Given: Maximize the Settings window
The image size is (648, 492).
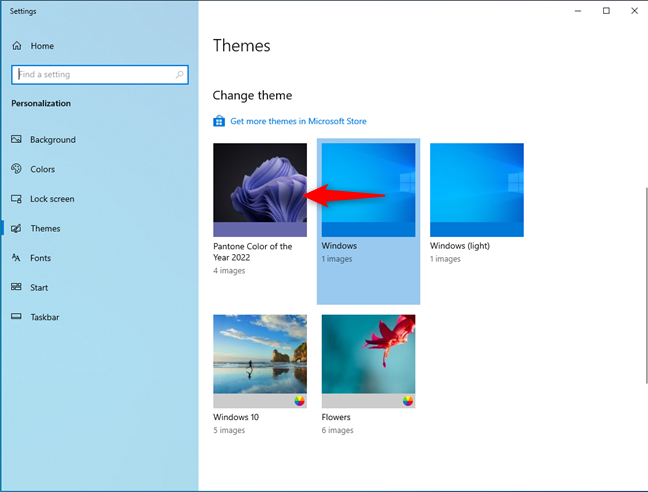Looking at the screenshot, I should pos(606,11).
